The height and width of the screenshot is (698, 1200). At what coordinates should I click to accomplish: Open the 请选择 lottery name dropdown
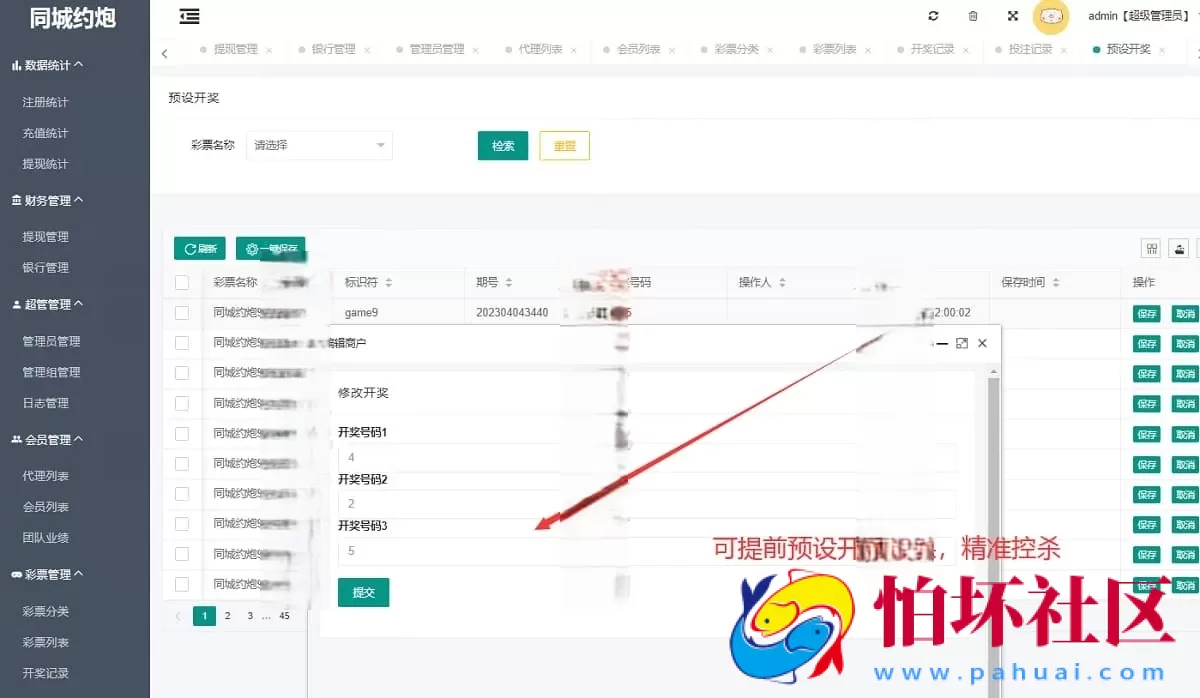point(318,145)
